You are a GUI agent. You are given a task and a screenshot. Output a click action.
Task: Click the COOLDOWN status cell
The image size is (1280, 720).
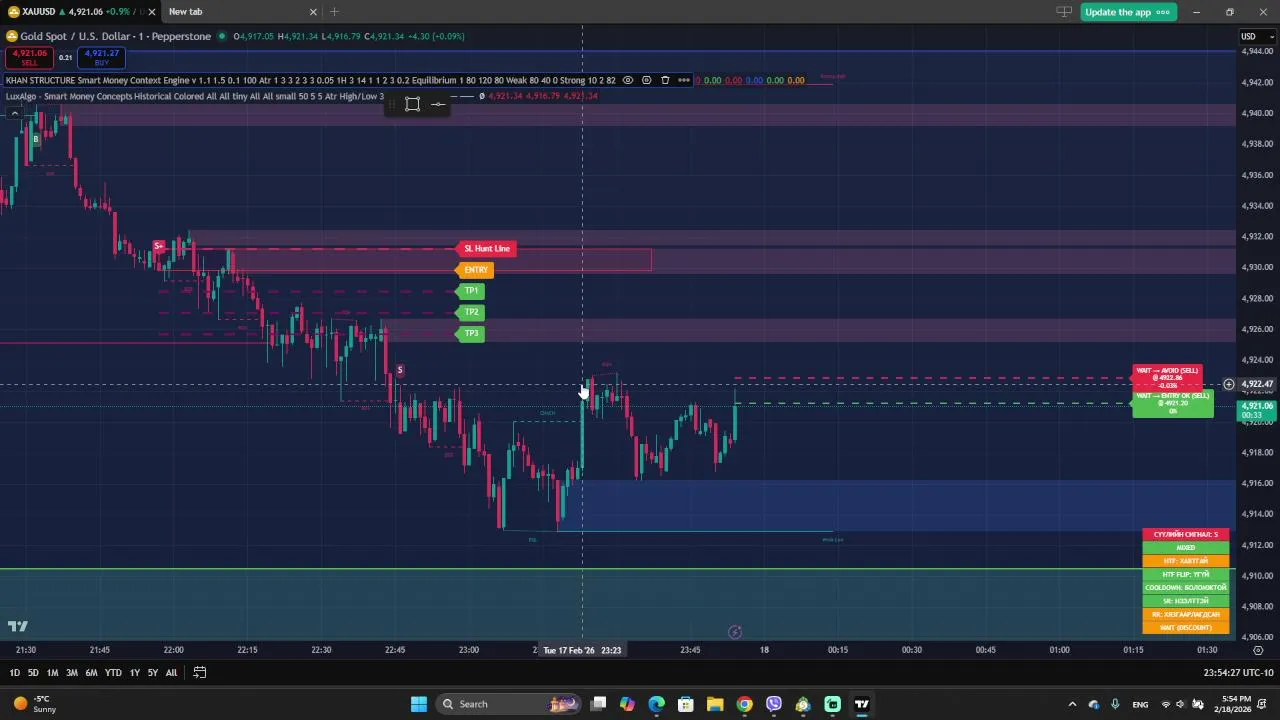point(1186,588)
